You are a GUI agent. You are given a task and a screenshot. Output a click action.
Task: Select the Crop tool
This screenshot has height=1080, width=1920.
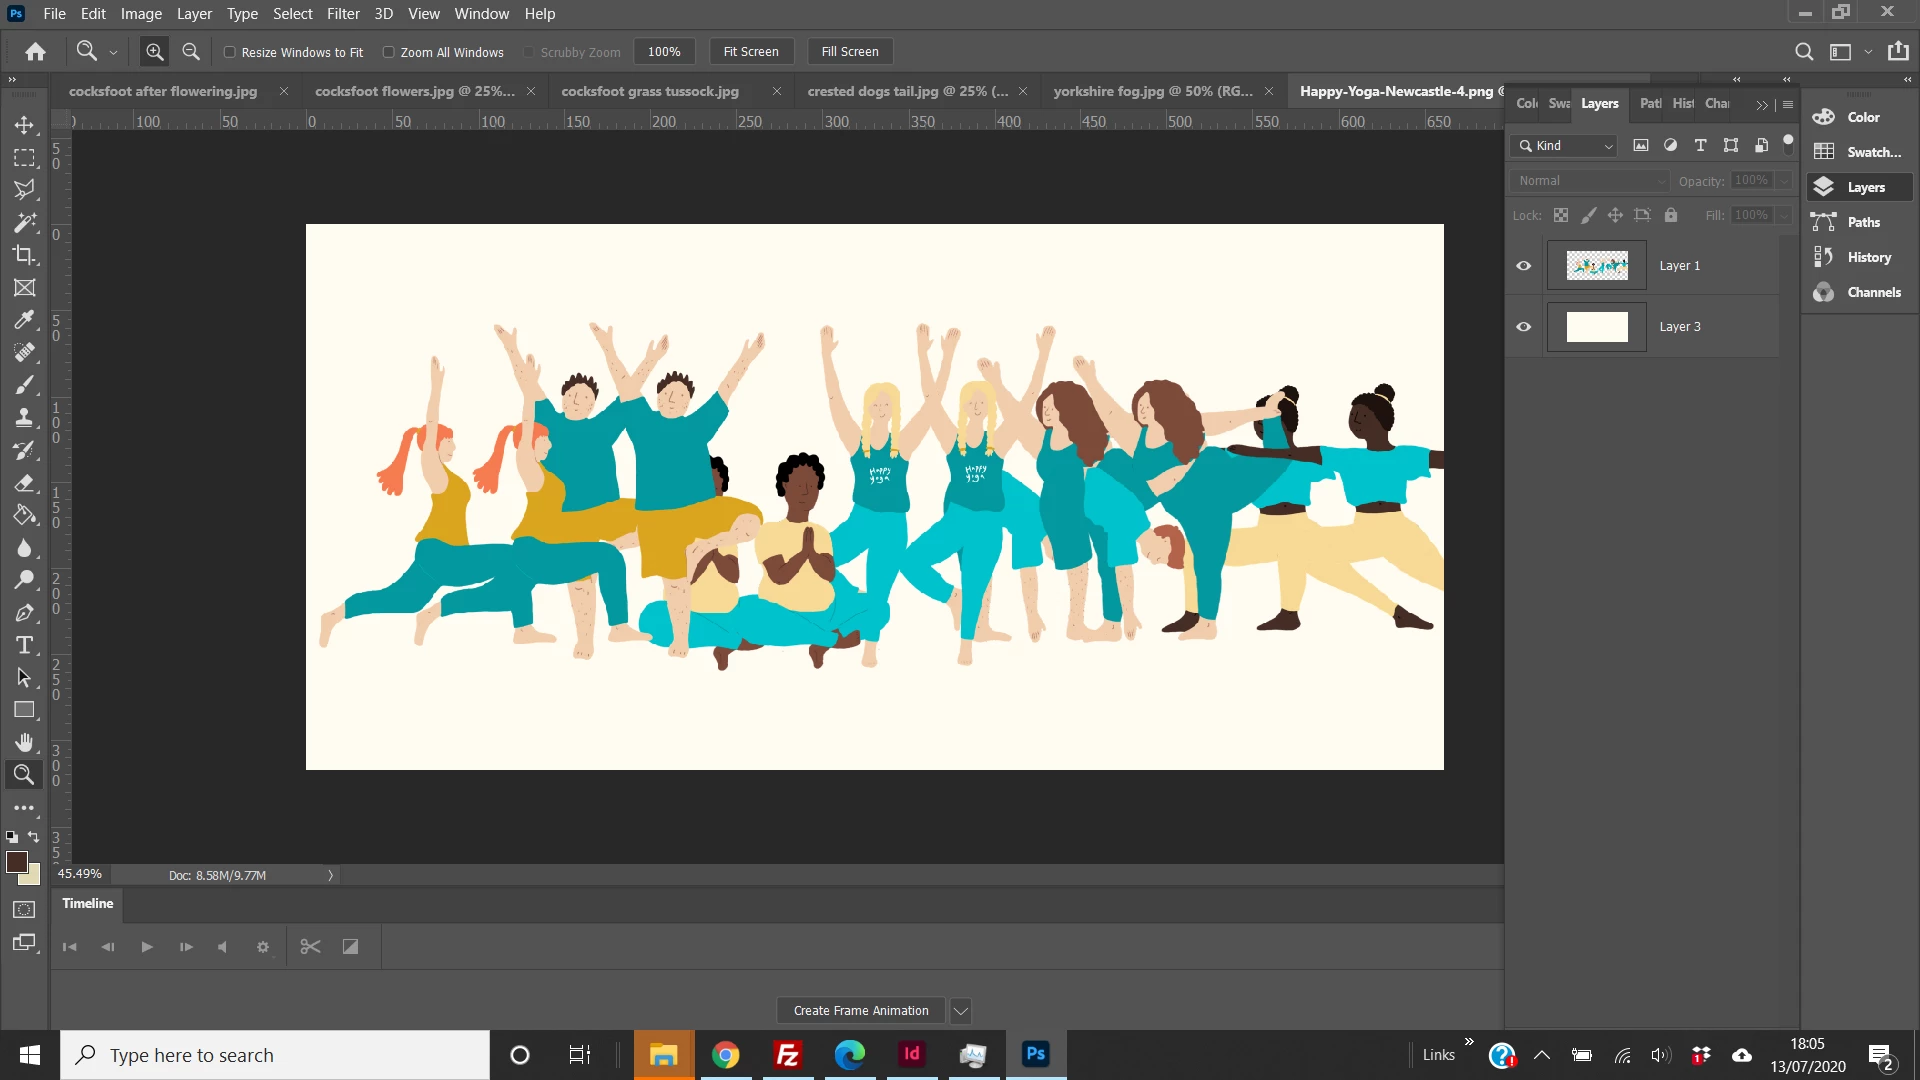coord(24,255)
